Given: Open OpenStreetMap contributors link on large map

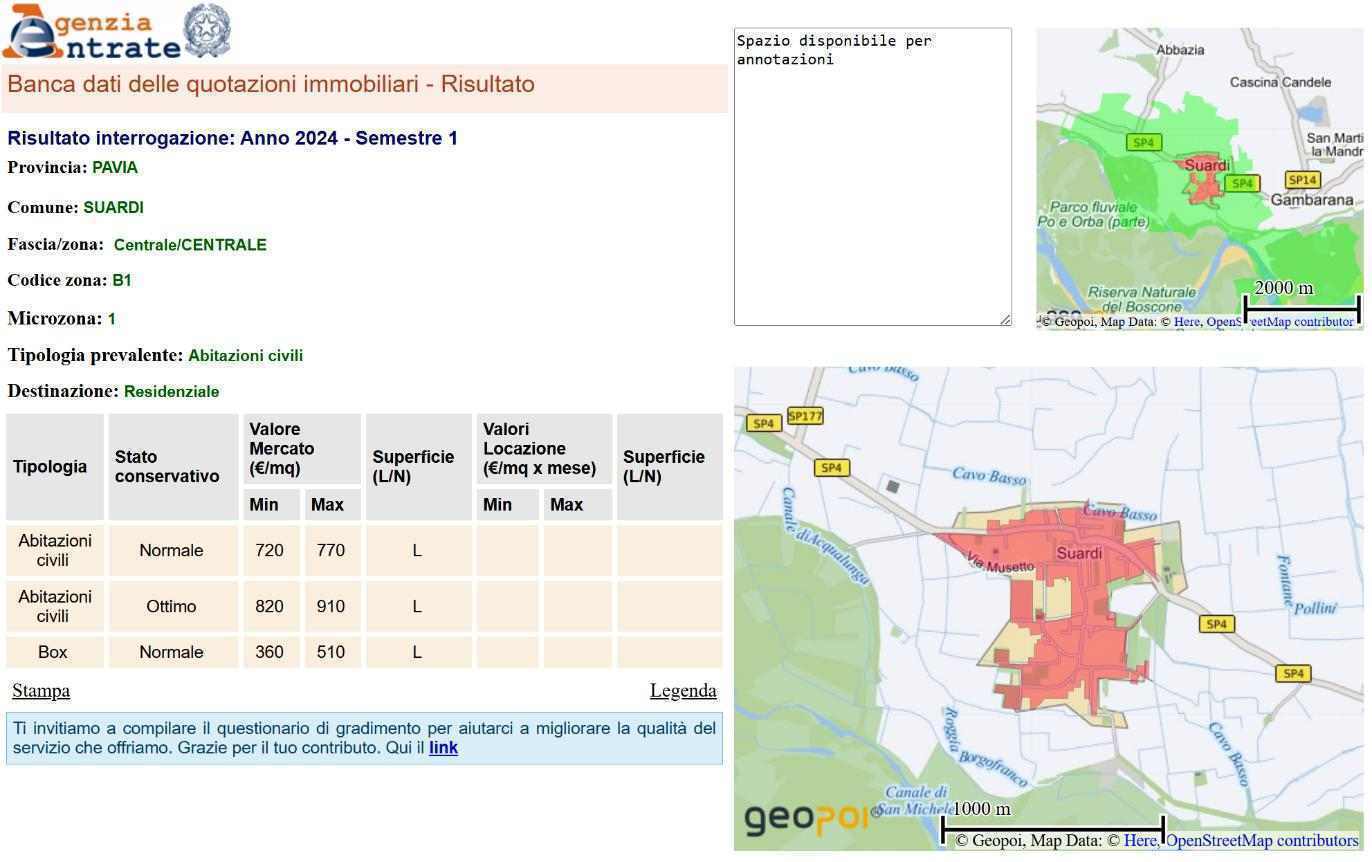Looking at the screenshot, I should coord(1262,841).
